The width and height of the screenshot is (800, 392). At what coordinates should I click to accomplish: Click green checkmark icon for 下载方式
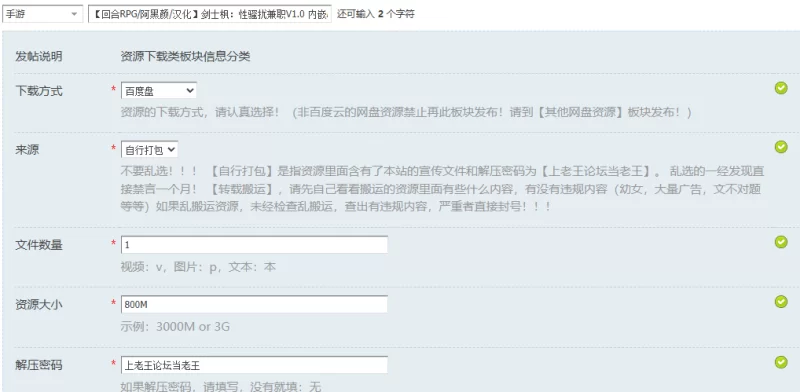click(781, 89)
